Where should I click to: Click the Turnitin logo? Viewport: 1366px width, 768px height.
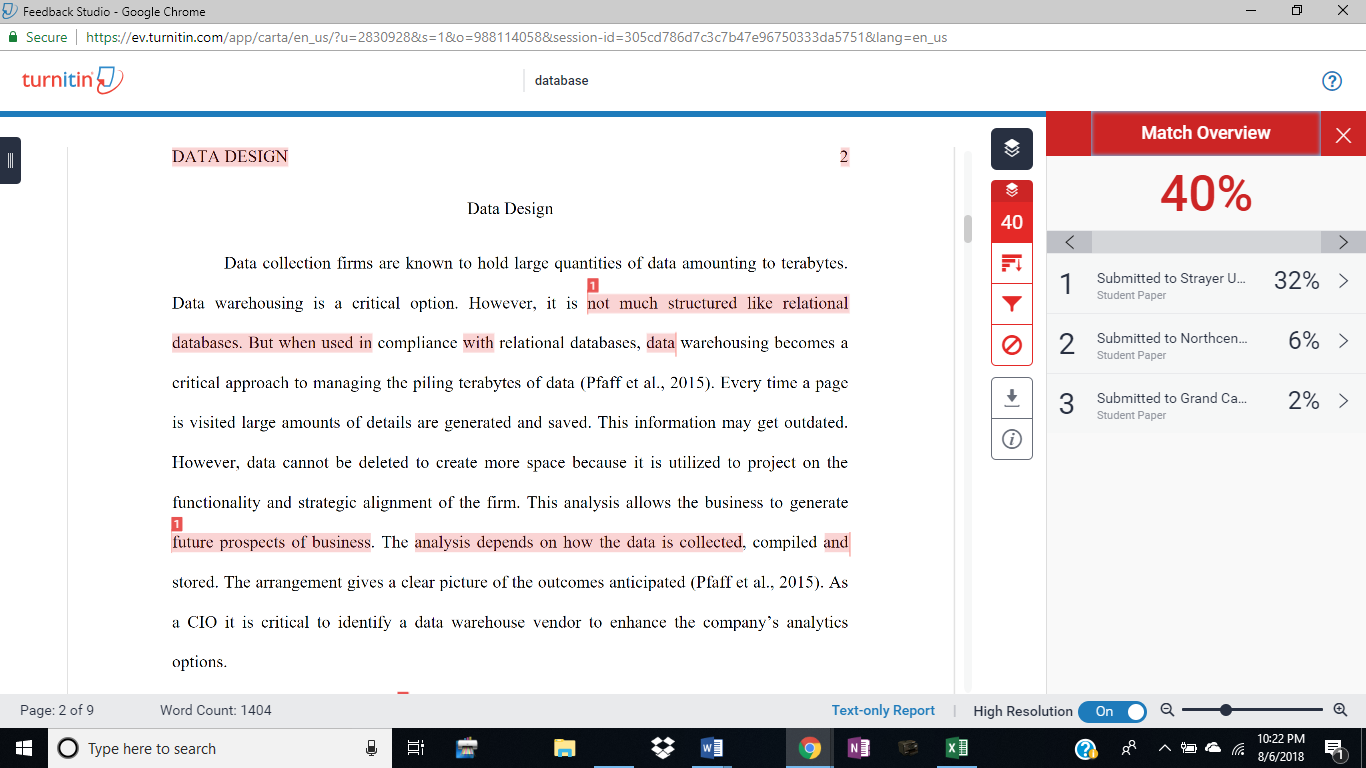(x=72, y=80)
